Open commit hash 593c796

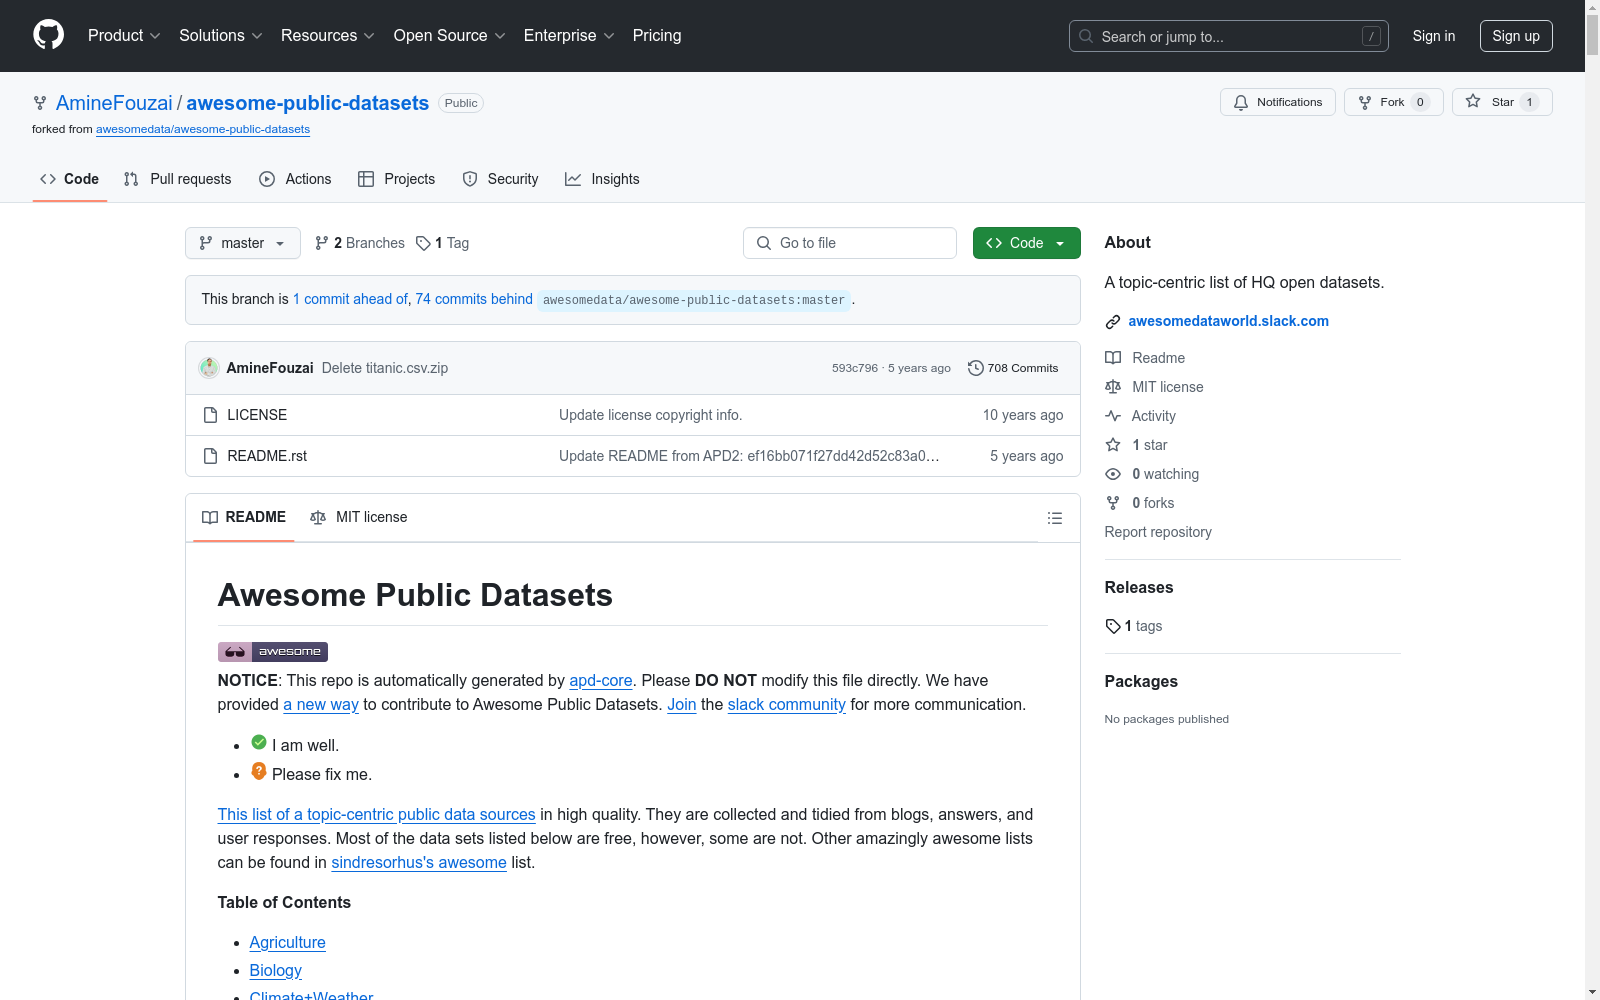pyautogui.click(x=855, y=368)
